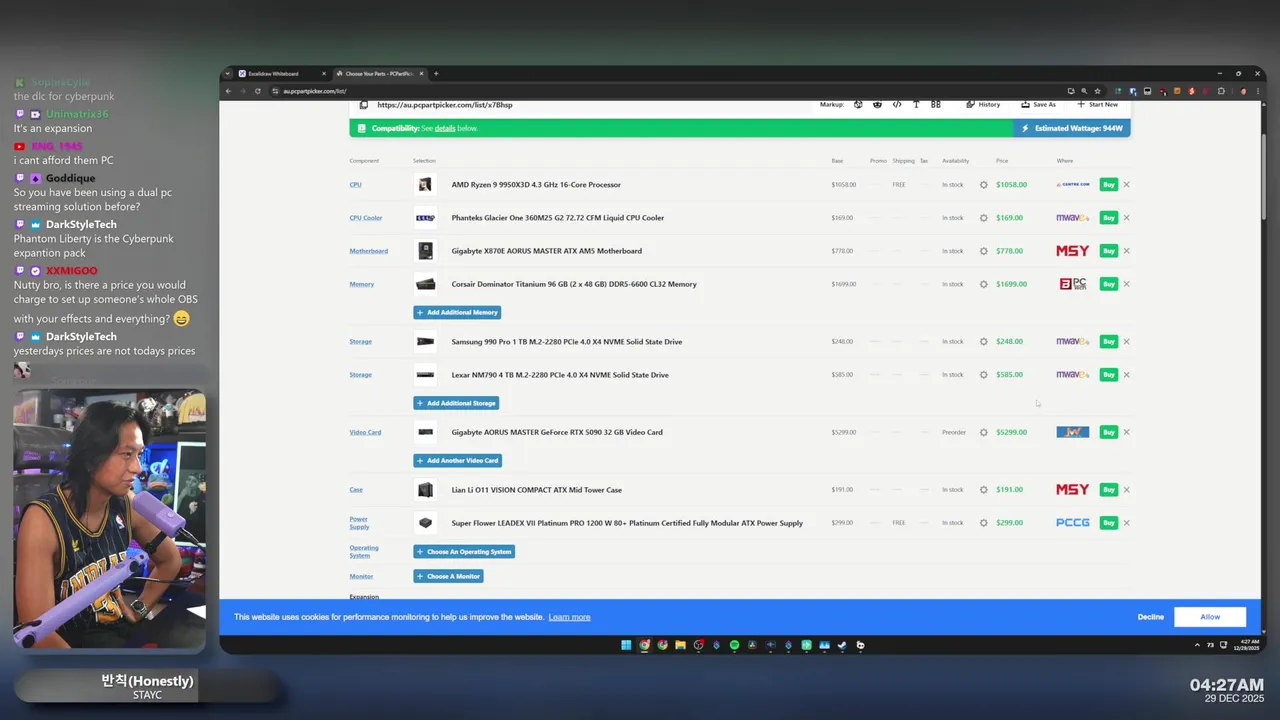Click the $1699.00 Corsair memory price

(1011, 284)
